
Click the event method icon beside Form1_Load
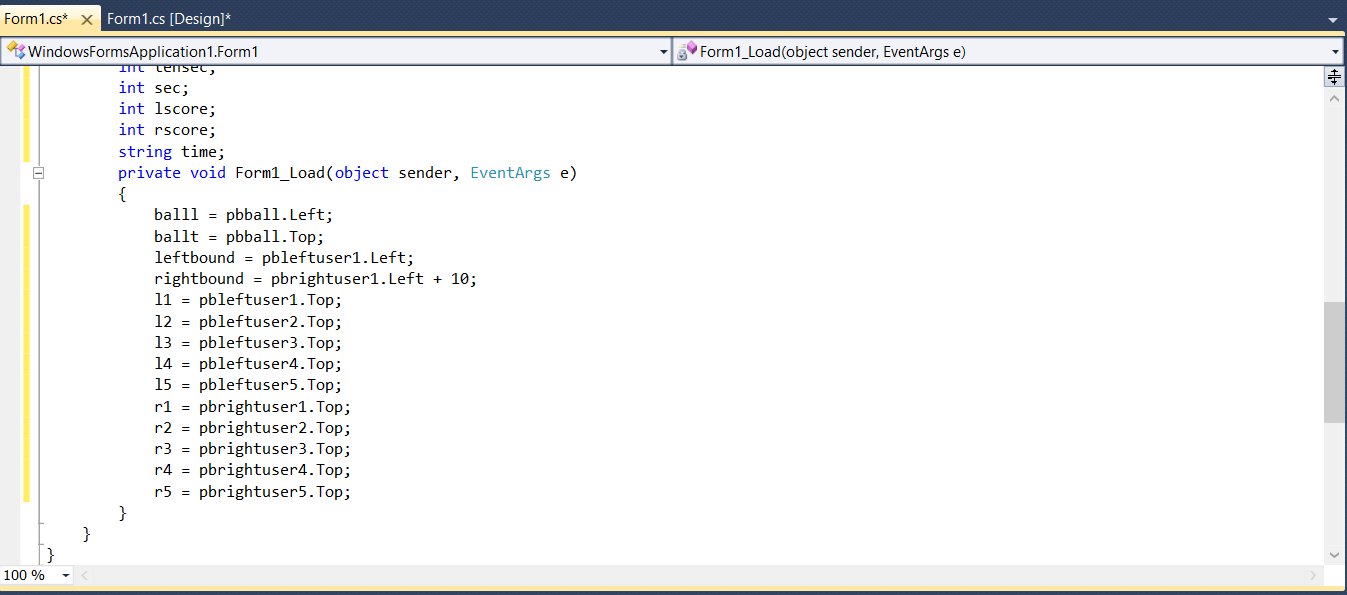(x=687, y=51)
